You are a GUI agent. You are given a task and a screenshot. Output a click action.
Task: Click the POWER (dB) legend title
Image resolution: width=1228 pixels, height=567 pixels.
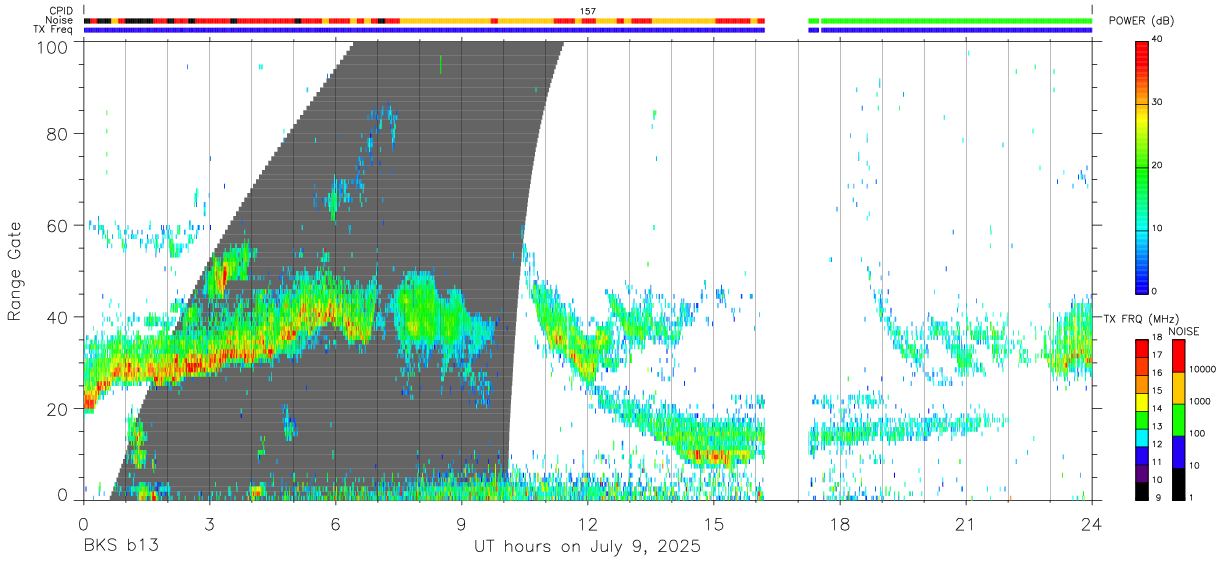1141,21
